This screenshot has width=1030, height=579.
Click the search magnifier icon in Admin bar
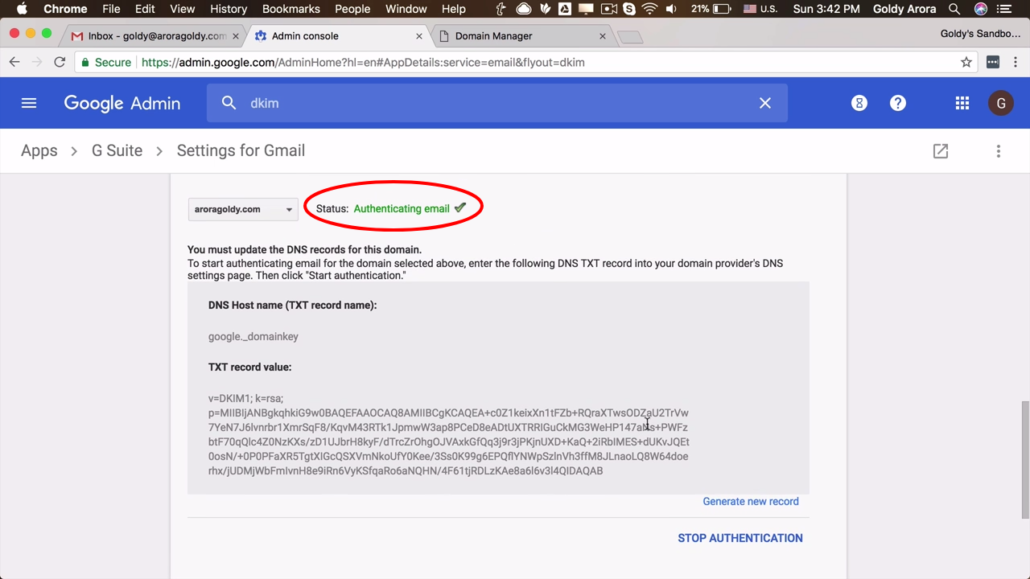[229, 103]
